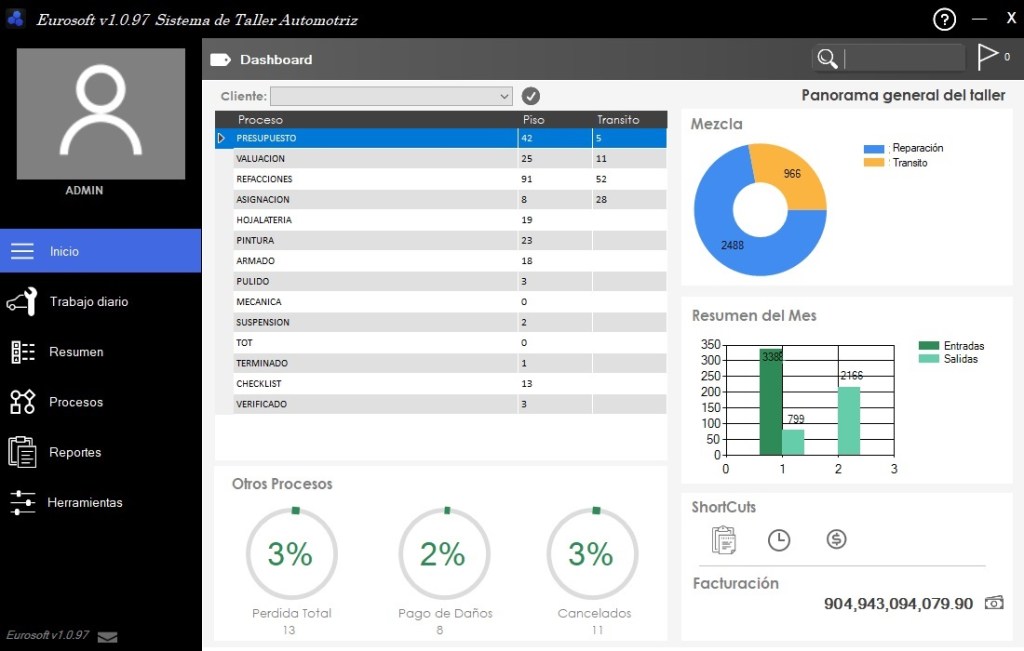Image resolution: width=1024 pixels, height=651 pixels.
Task: Click the magnifying glass search icon
Action: point(827,59)
